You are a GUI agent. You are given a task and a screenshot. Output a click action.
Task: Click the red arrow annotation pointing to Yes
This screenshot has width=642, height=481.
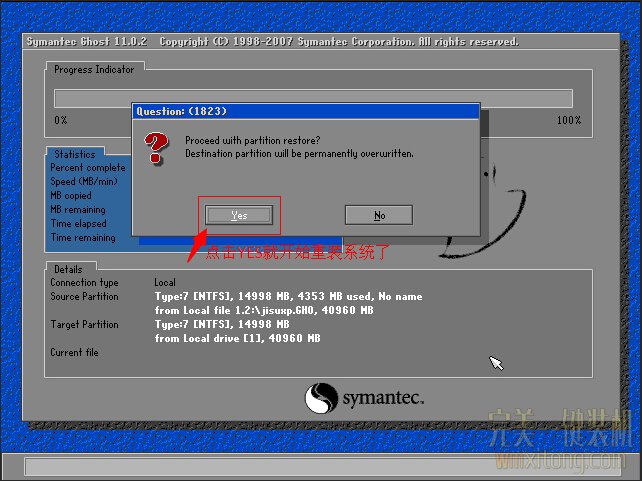coord(198,243)
